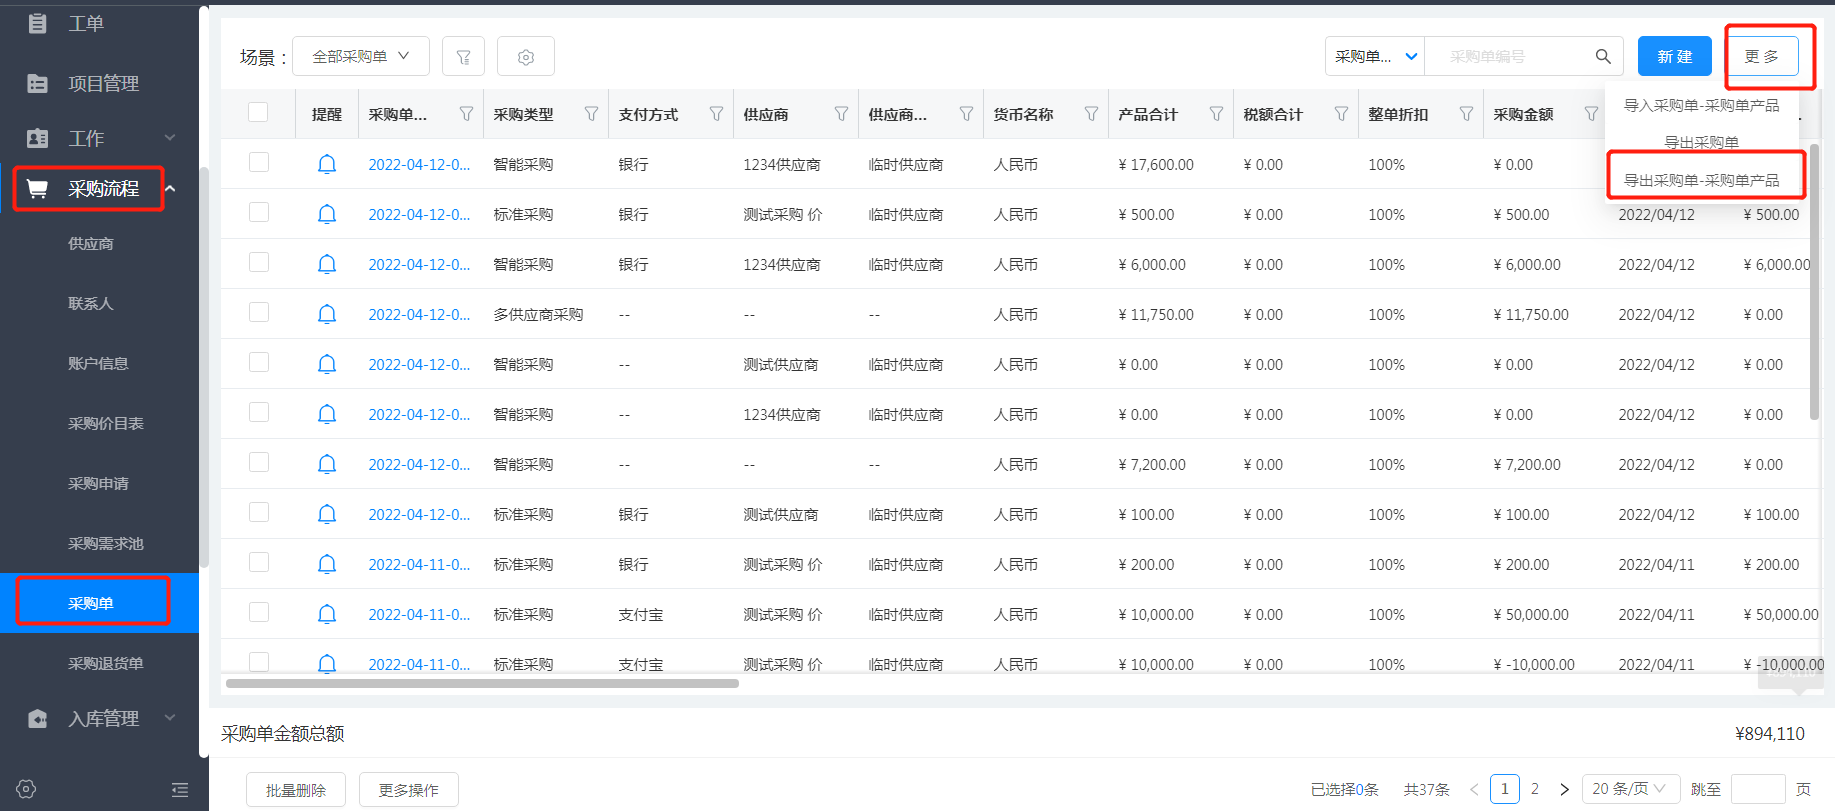1835x811 pixels.
Task: Open 联系人 in sidebar
Action: [x=91, y=304]
